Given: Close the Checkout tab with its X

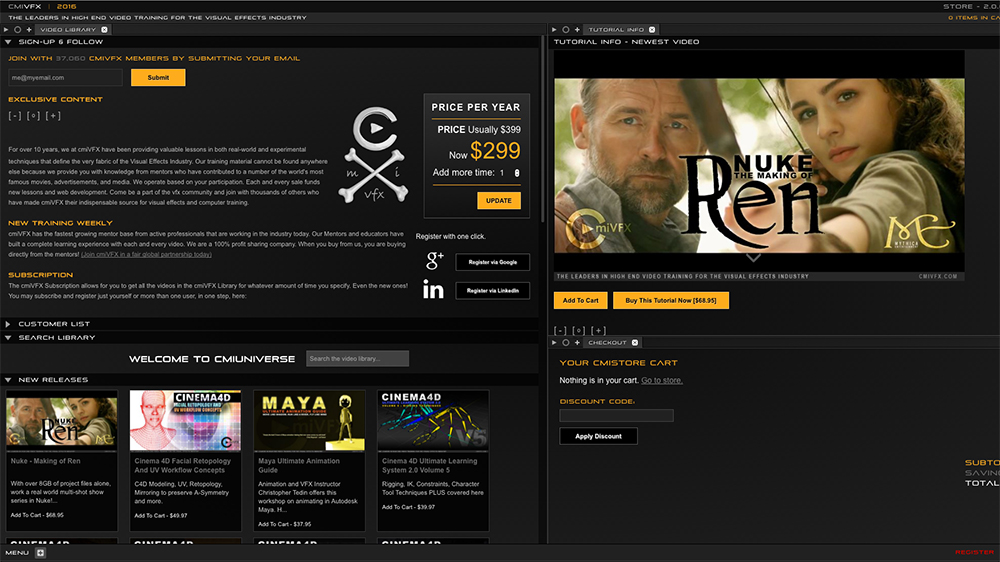Looking at the screenshot, I should pos(635,343).
